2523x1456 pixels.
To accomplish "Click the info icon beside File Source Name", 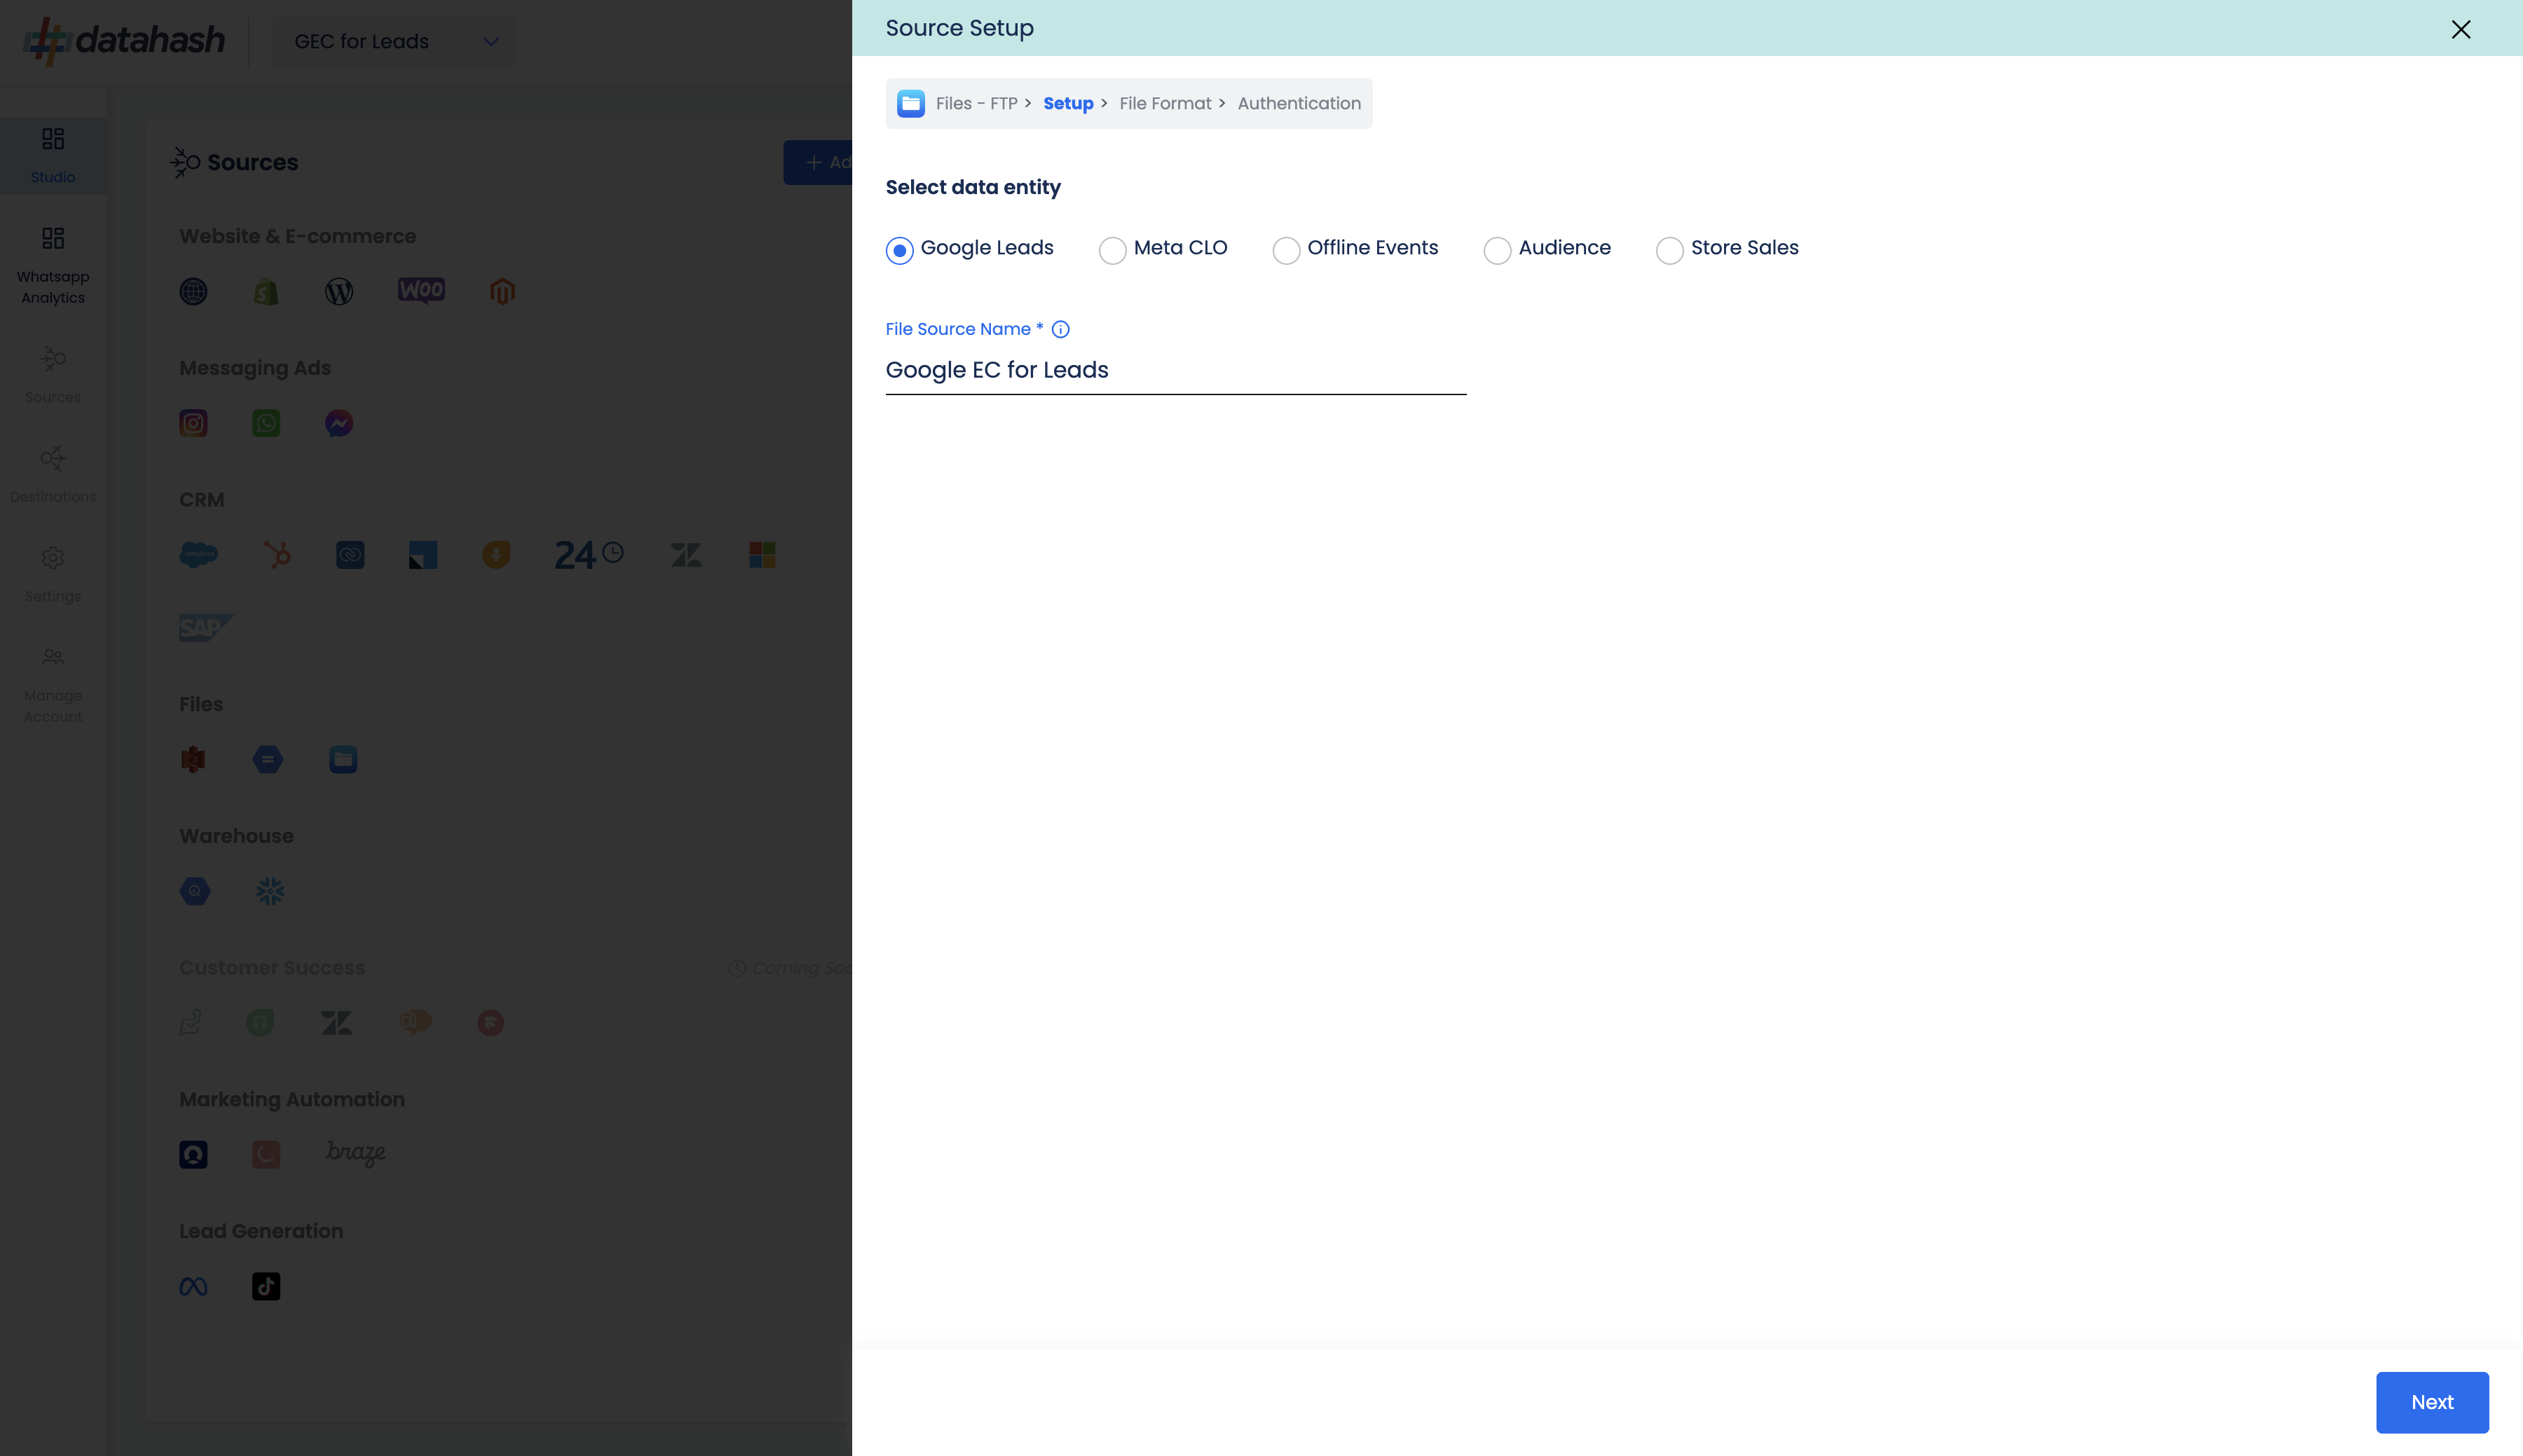I will click(1060, 329).
